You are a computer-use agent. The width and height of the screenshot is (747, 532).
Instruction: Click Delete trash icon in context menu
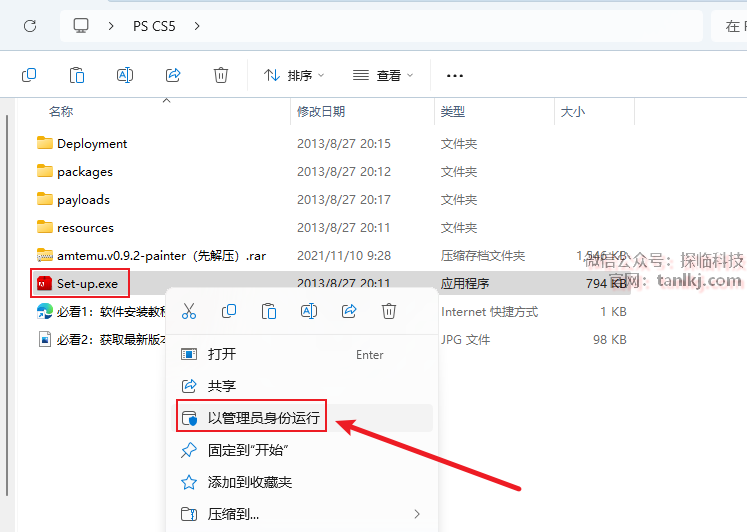tap(389, 311)
